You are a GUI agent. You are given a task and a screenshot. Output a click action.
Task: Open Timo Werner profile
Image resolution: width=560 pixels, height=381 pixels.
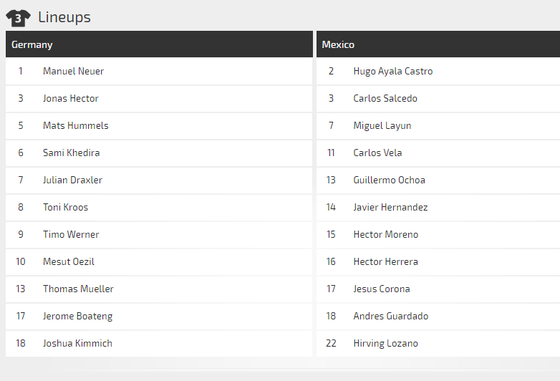coord(71,234)
